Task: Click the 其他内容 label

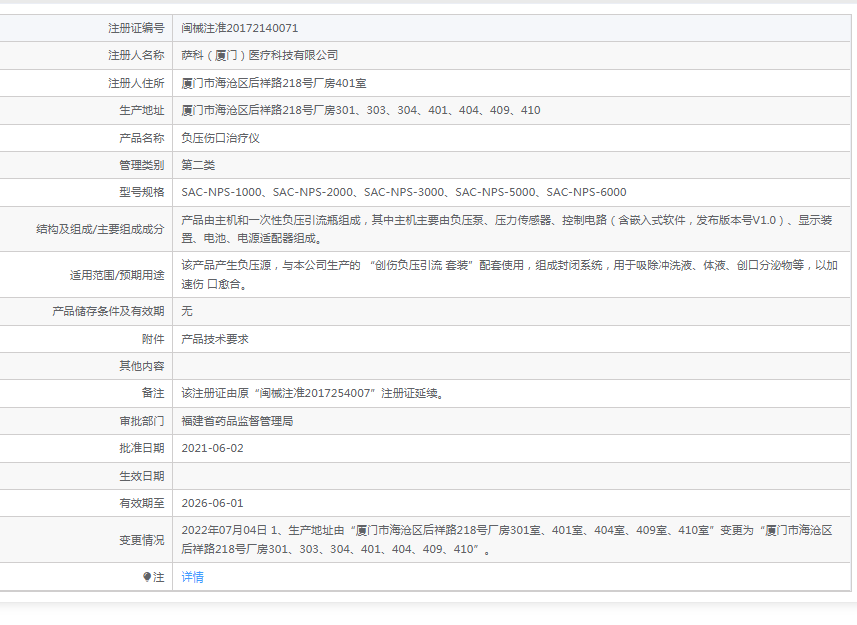Action: coord(142,366)
